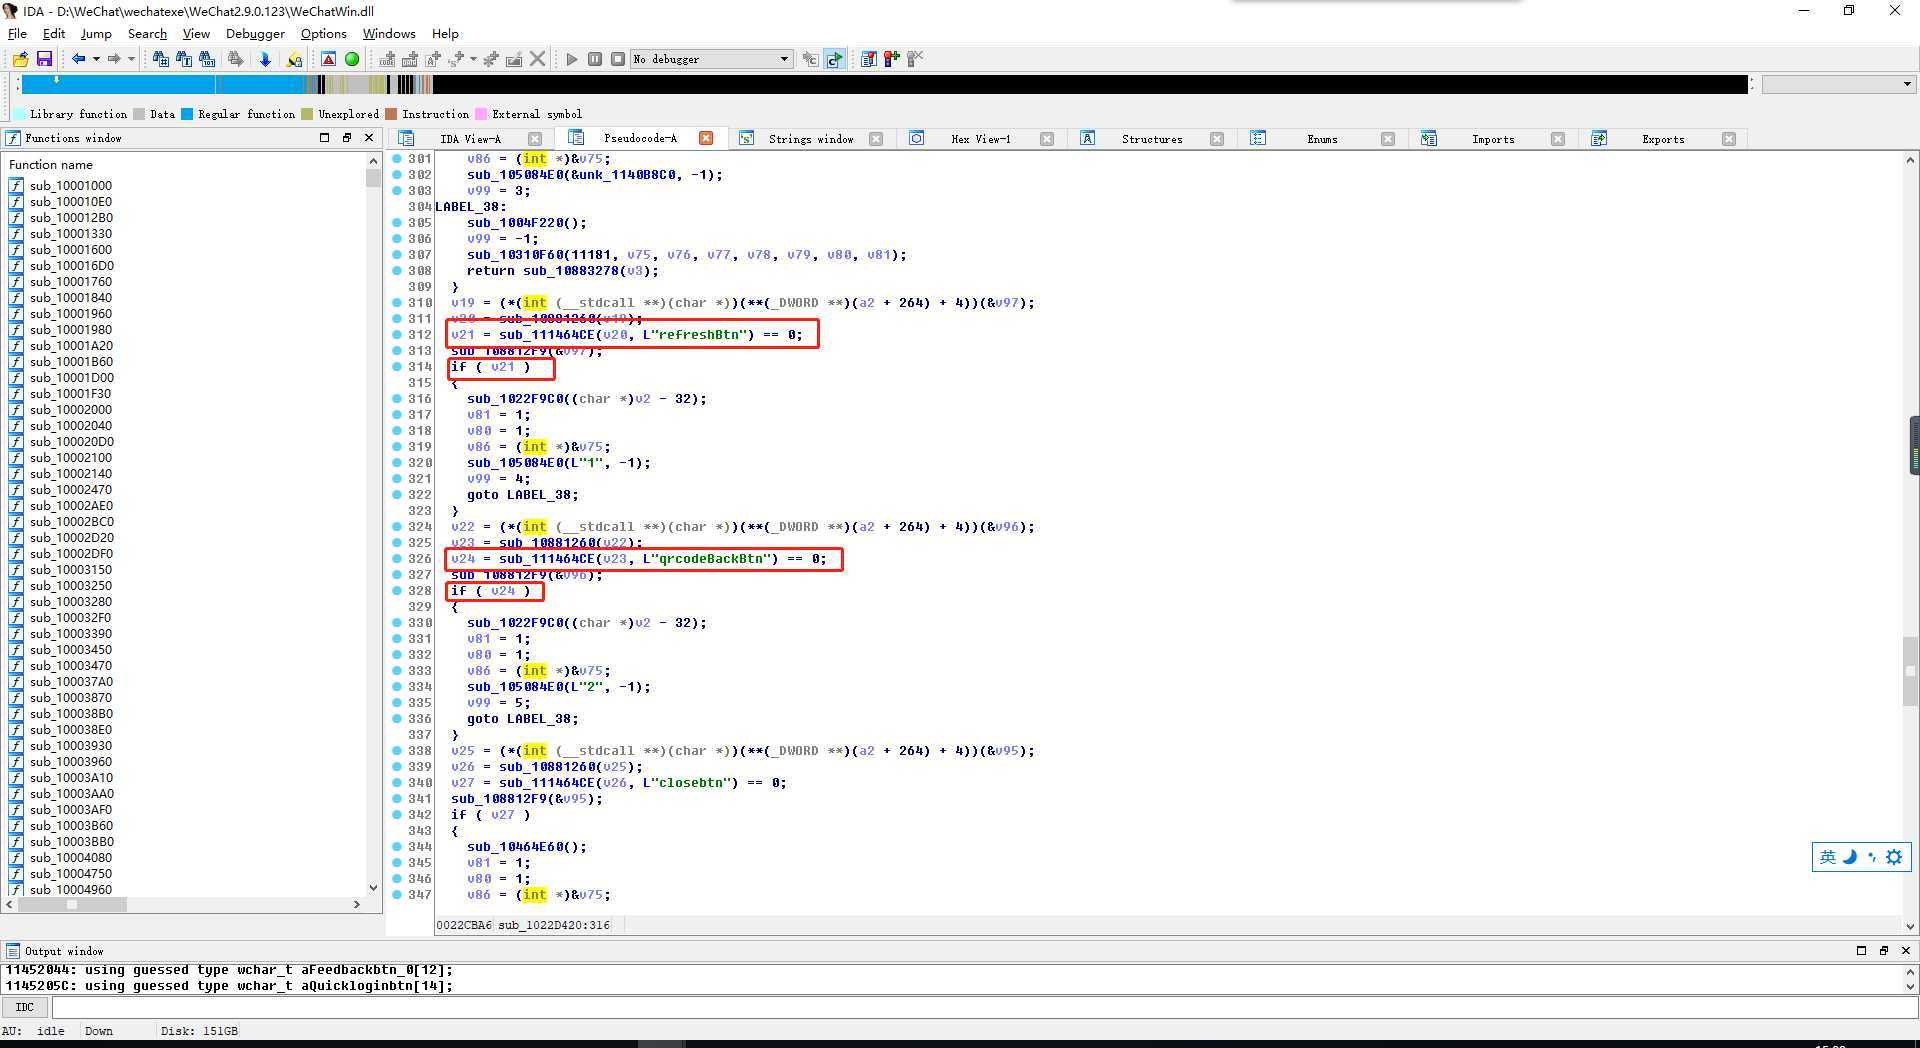Click the delete breakpoint icon with gray X
Screen dimensions: 1920x1048
[914, 59]
